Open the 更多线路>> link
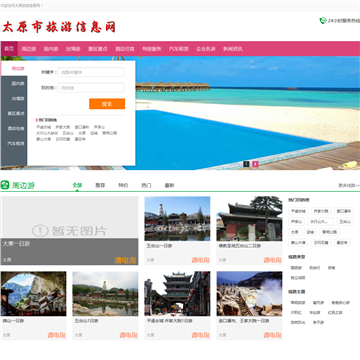 (349, 185)
